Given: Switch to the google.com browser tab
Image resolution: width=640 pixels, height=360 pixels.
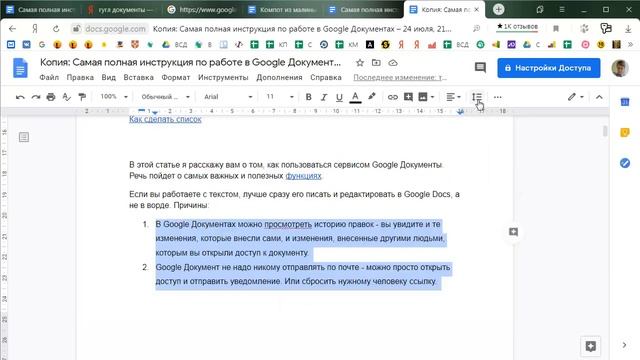Looking at the screenshot, I should click(x=202, y=9).
